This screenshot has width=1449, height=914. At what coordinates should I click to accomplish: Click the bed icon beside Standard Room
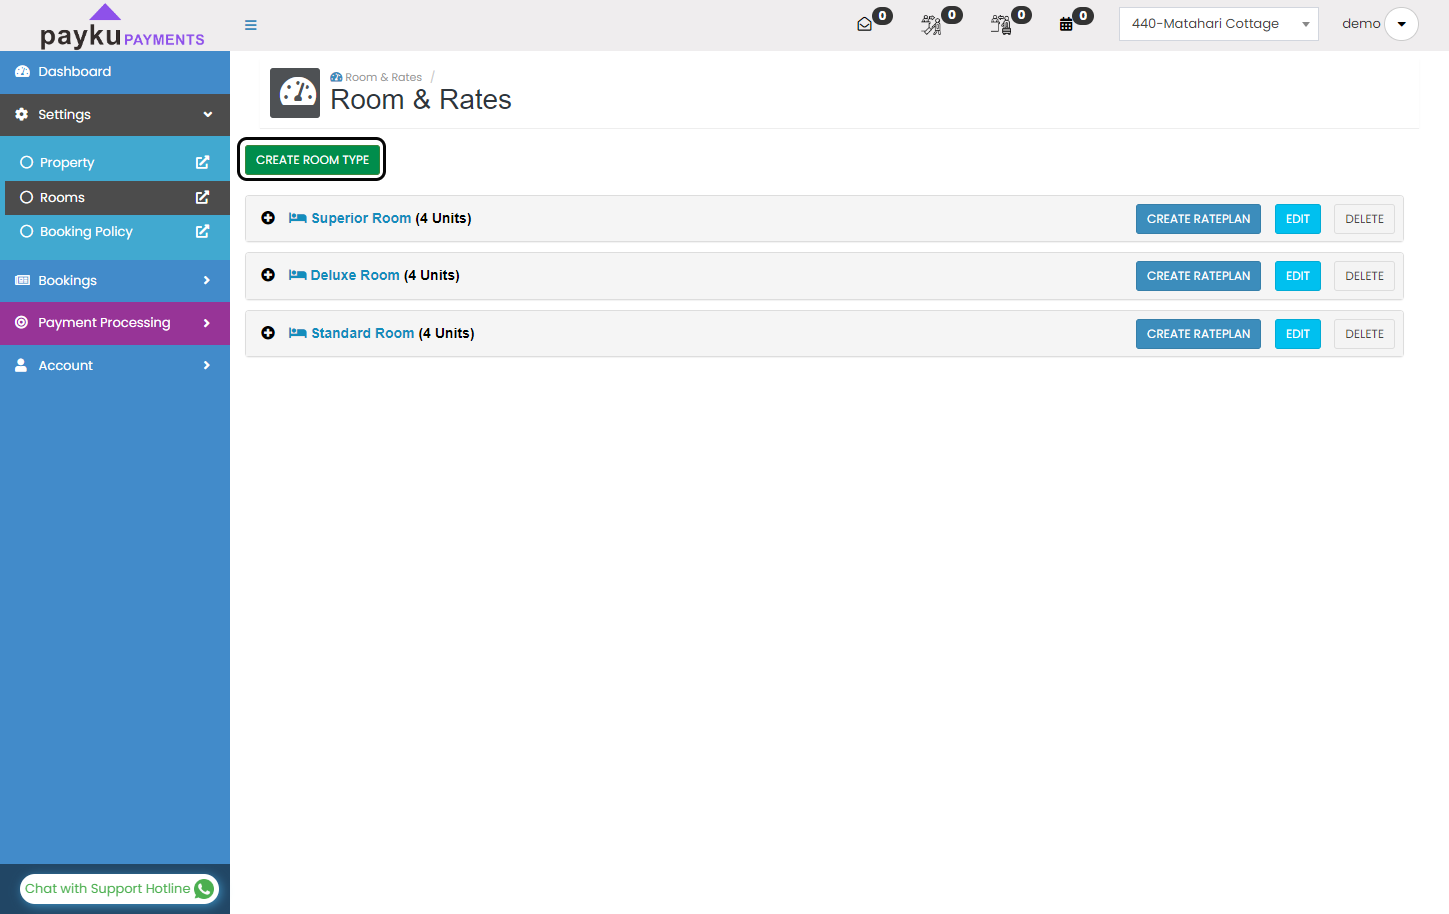tap(298, 333)
